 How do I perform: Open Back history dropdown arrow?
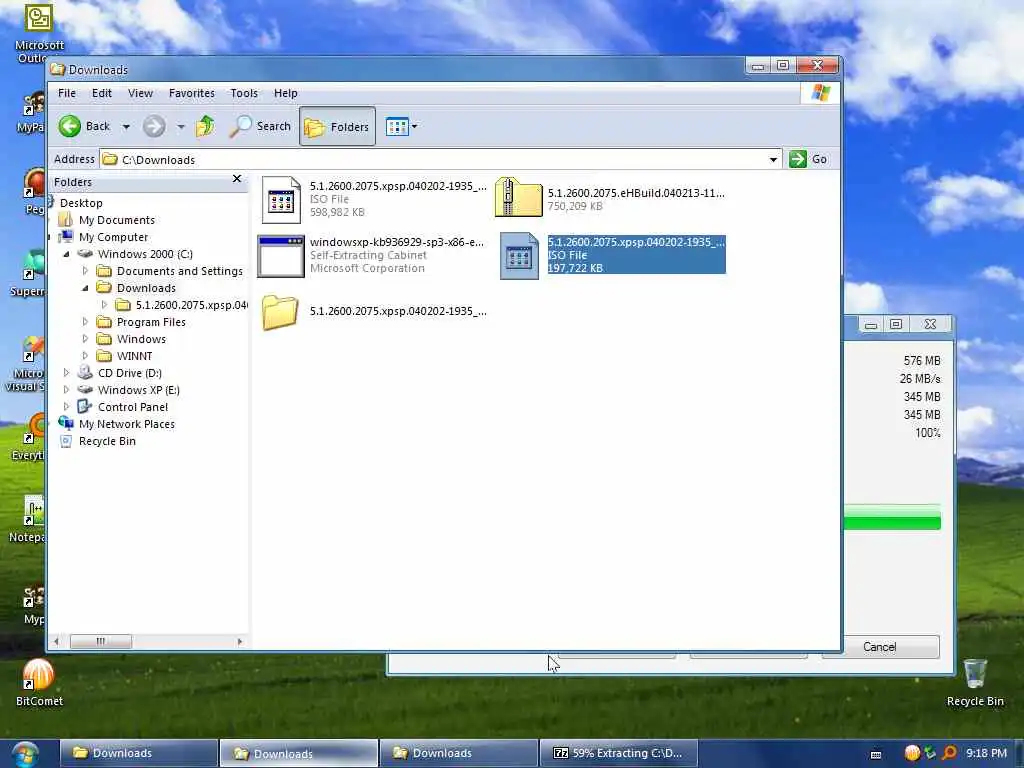point(126,127)
